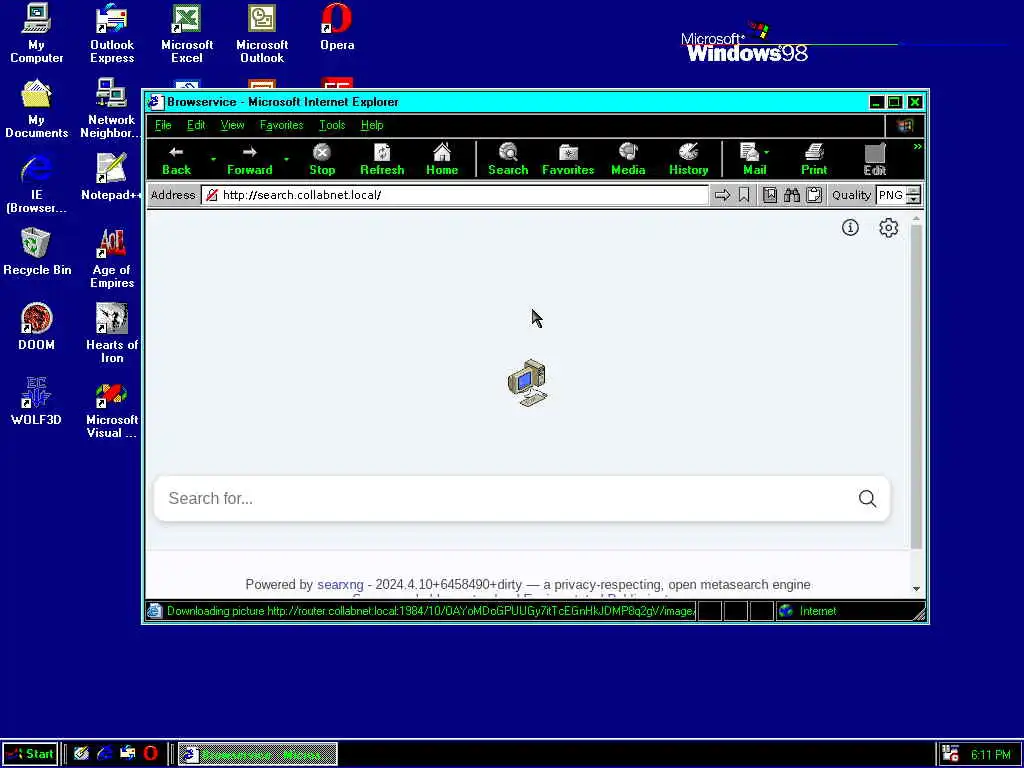Click the bookmark ribbon icon next to Go
The height and width of the screenshot is (768, 1024).
point(744,195)
